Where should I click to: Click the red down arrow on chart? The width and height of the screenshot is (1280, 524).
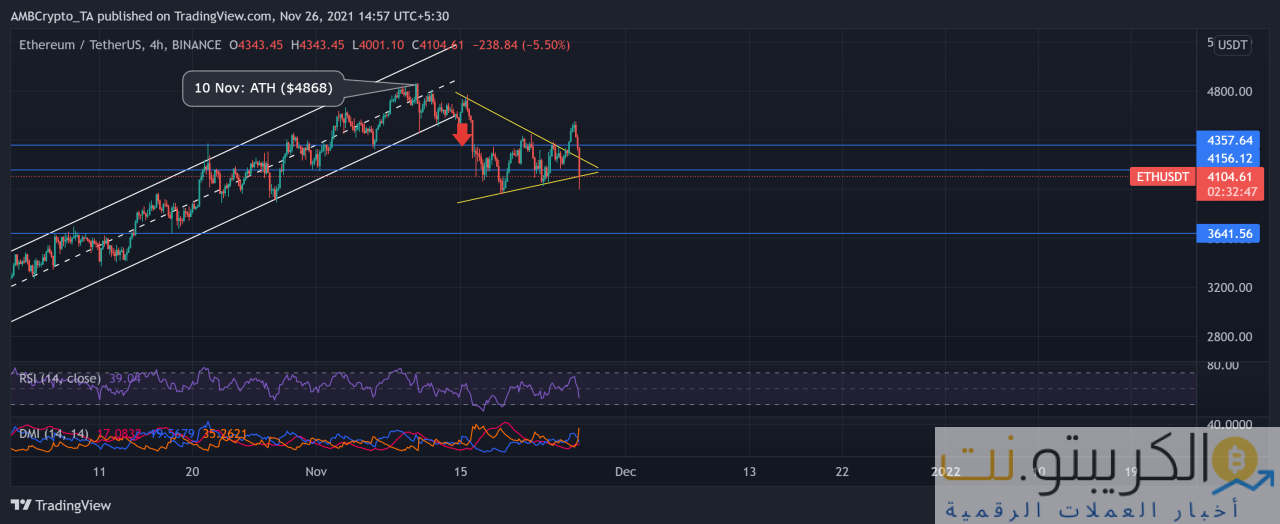tap(462, 131)
